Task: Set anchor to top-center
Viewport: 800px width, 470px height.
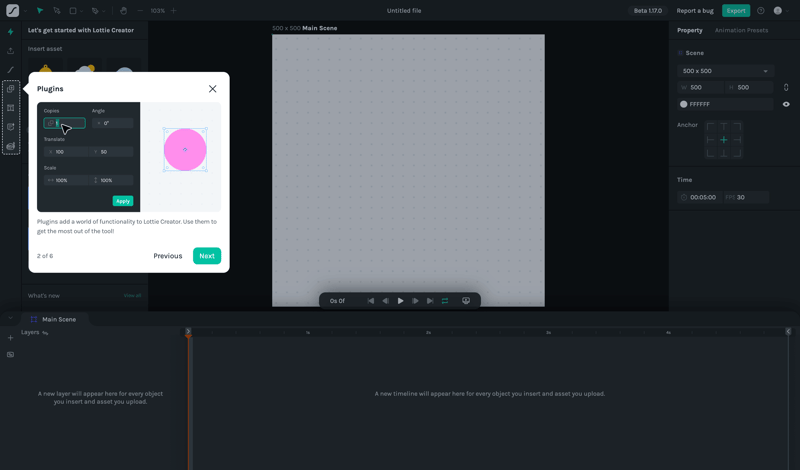Action: coord(723,127)
